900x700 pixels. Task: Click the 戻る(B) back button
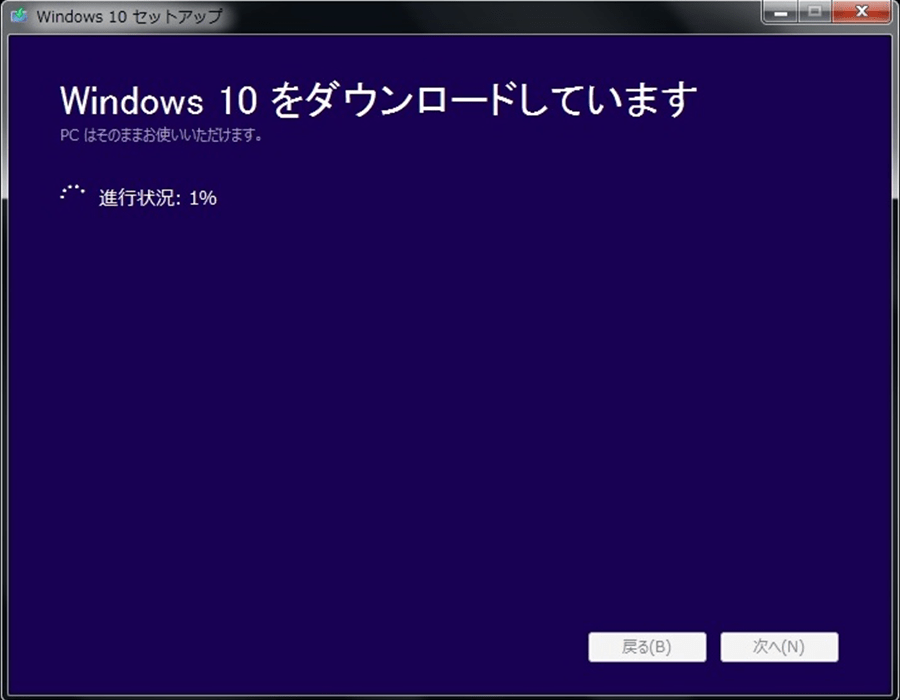pyautogui.click(x=647, y=647)
